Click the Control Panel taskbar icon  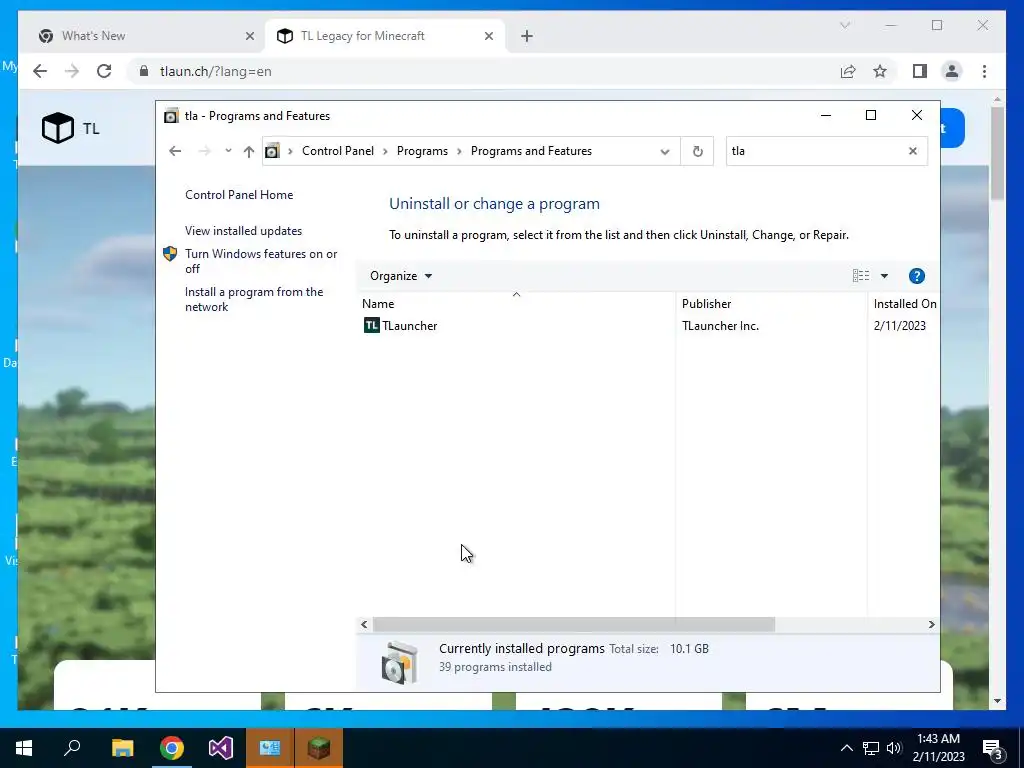tap(270, 748)
